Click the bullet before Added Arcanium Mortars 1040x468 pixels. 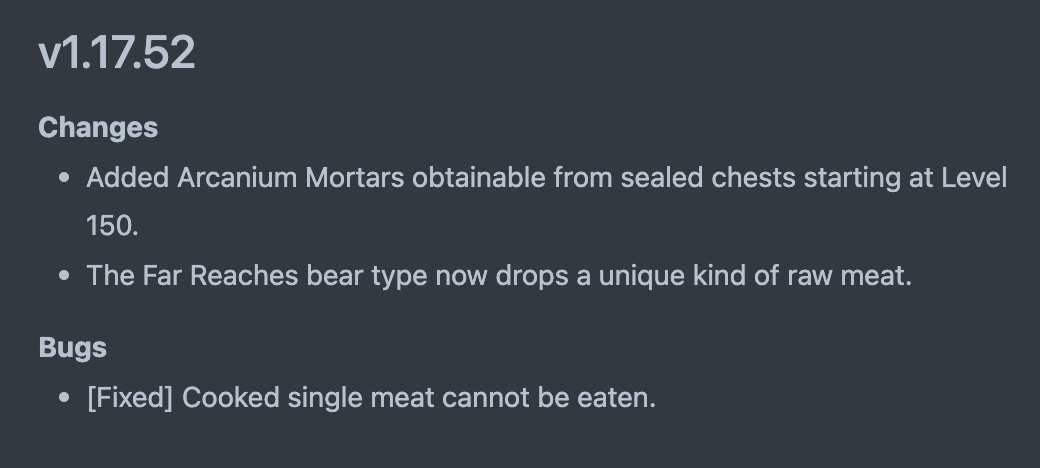click(65, 179)
